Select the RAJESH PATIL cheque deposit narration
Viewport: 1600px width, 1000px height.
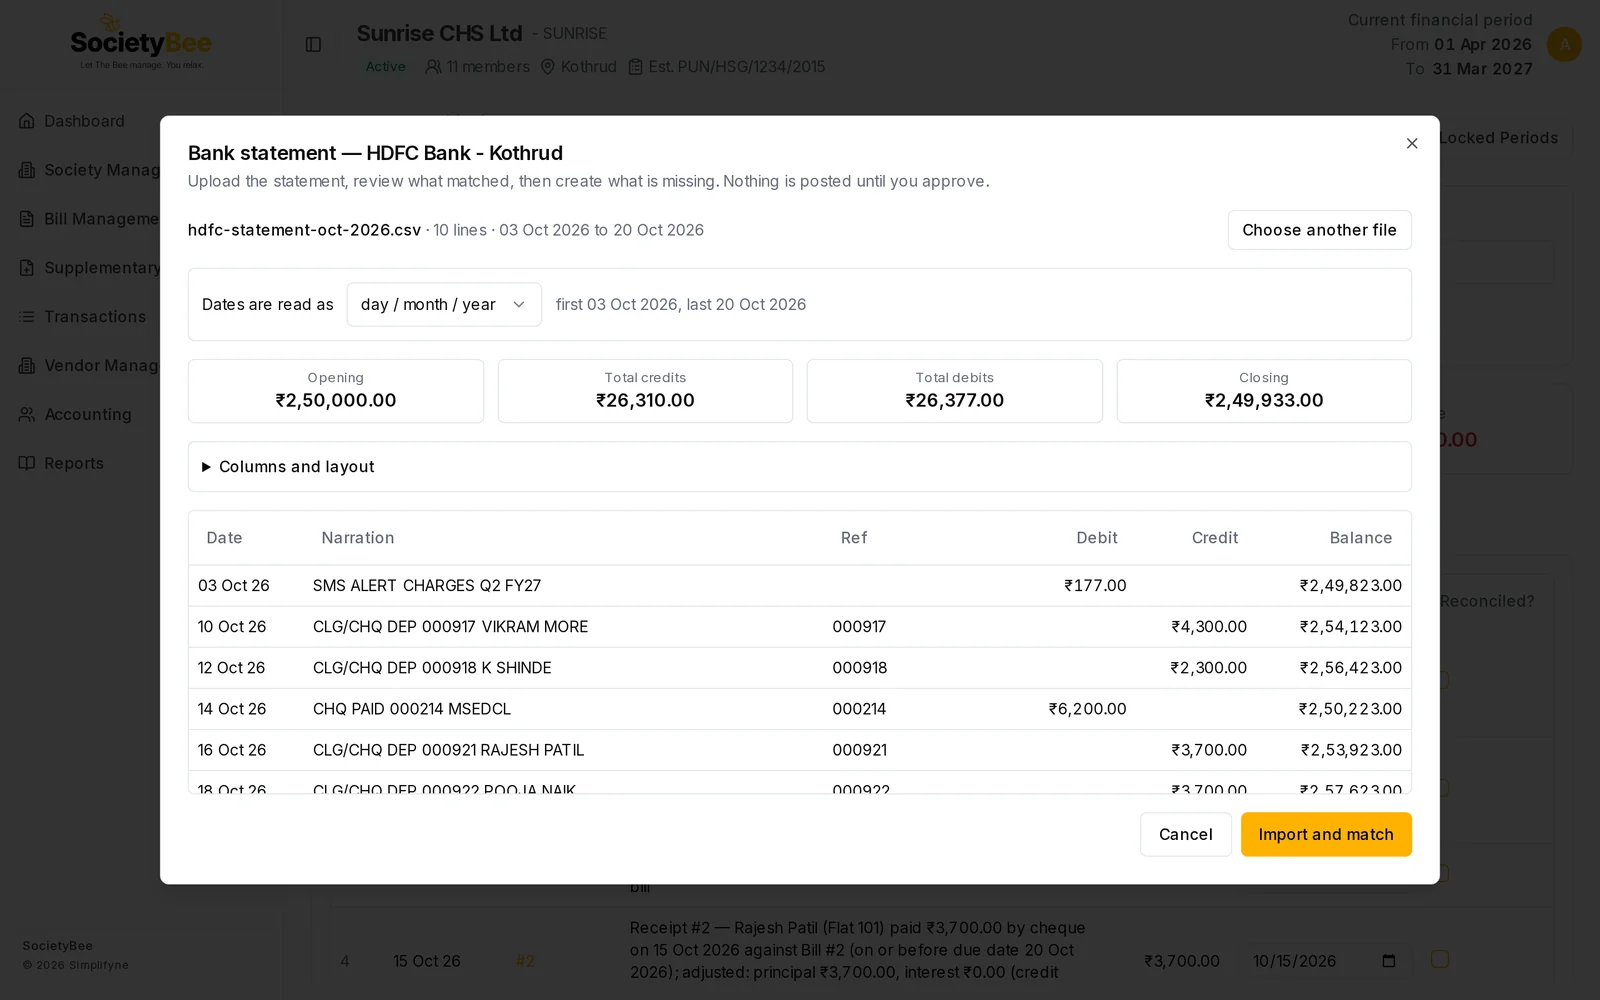(x=448, y=750)
